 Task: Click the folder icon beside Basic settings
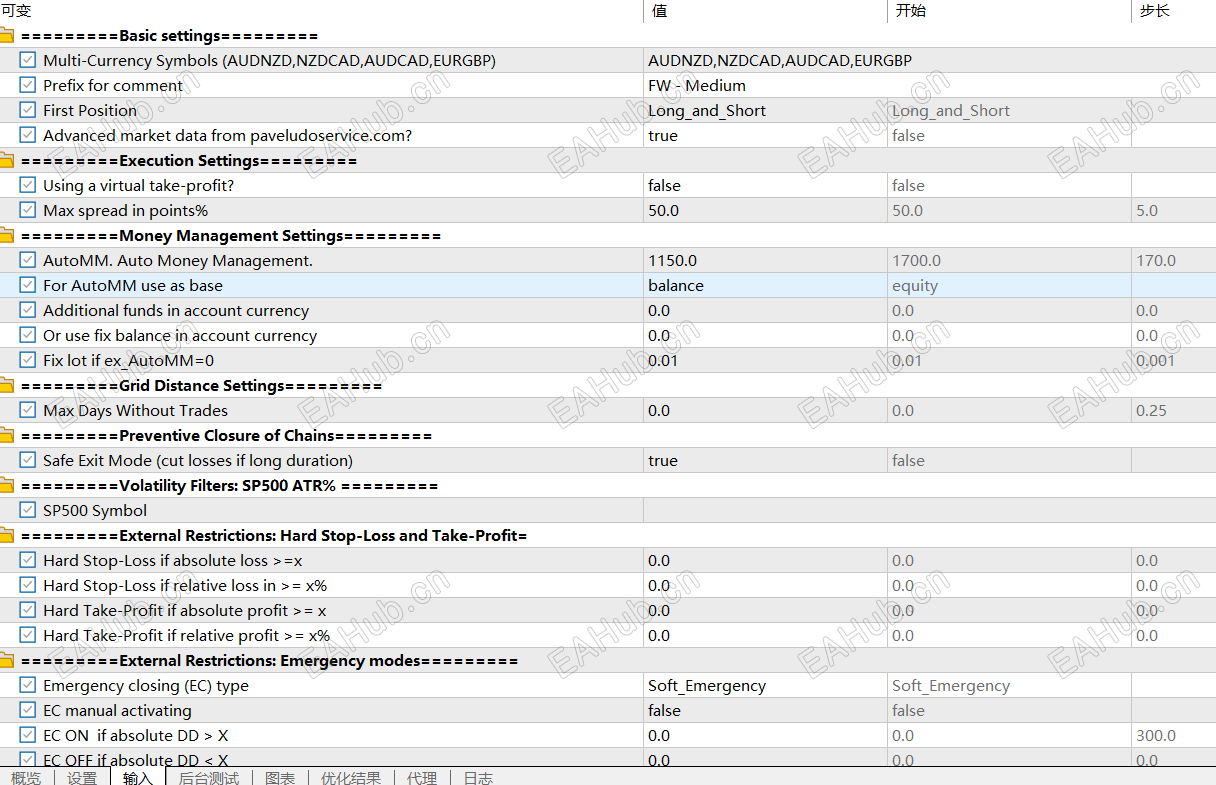[10, 35]
